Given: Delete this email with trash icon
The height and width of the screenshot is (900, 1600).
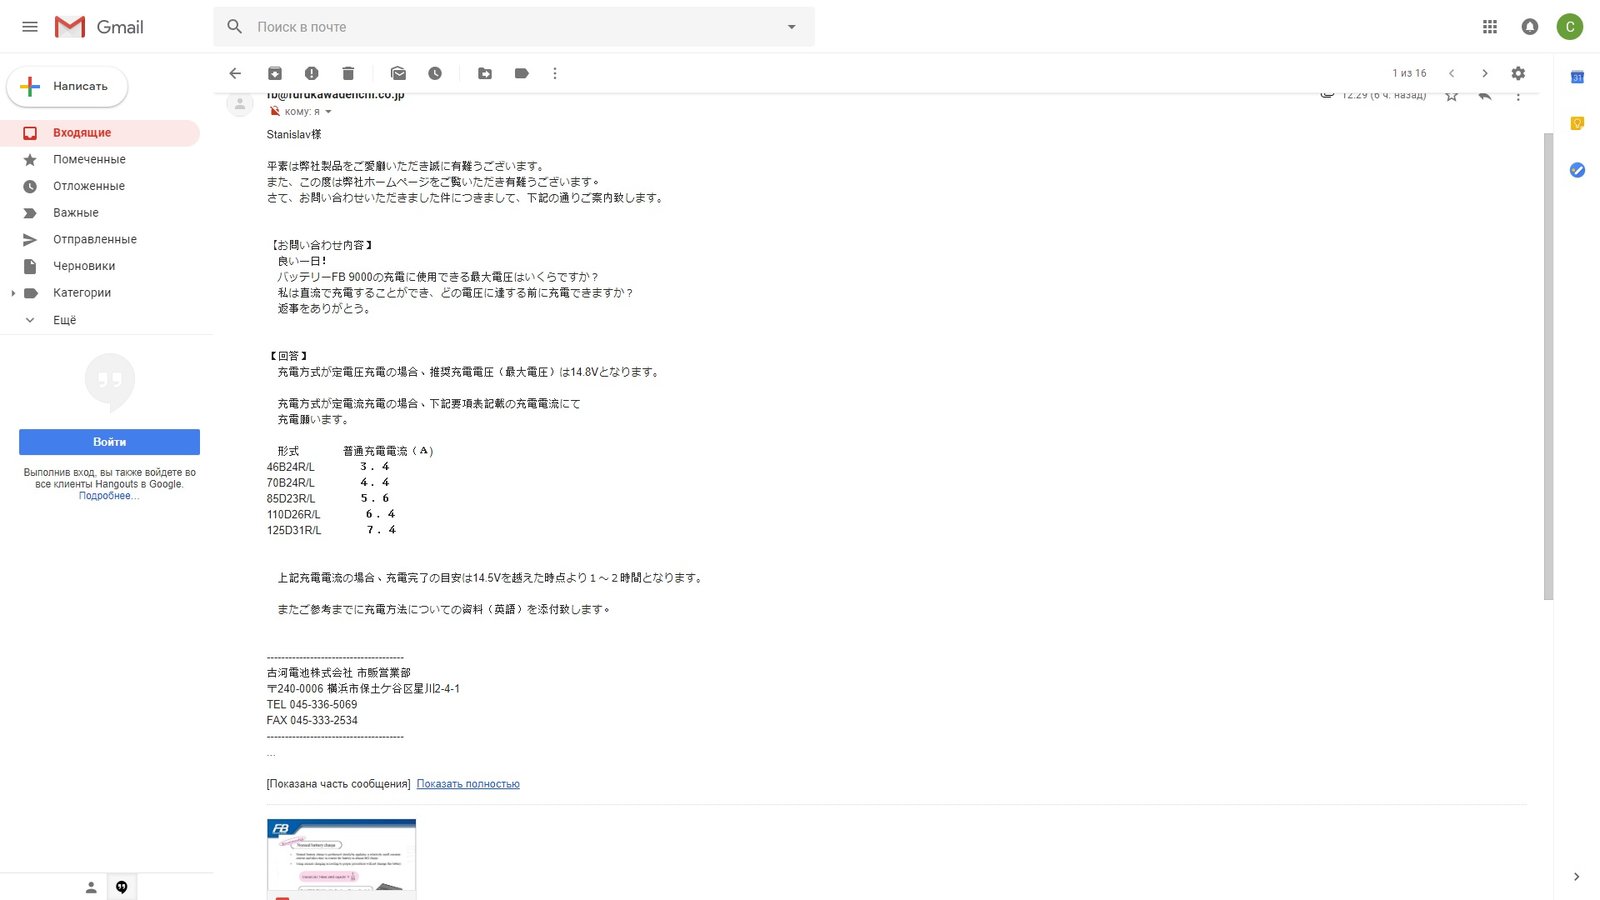Looking at the screenshot, I should click(348, 73).
